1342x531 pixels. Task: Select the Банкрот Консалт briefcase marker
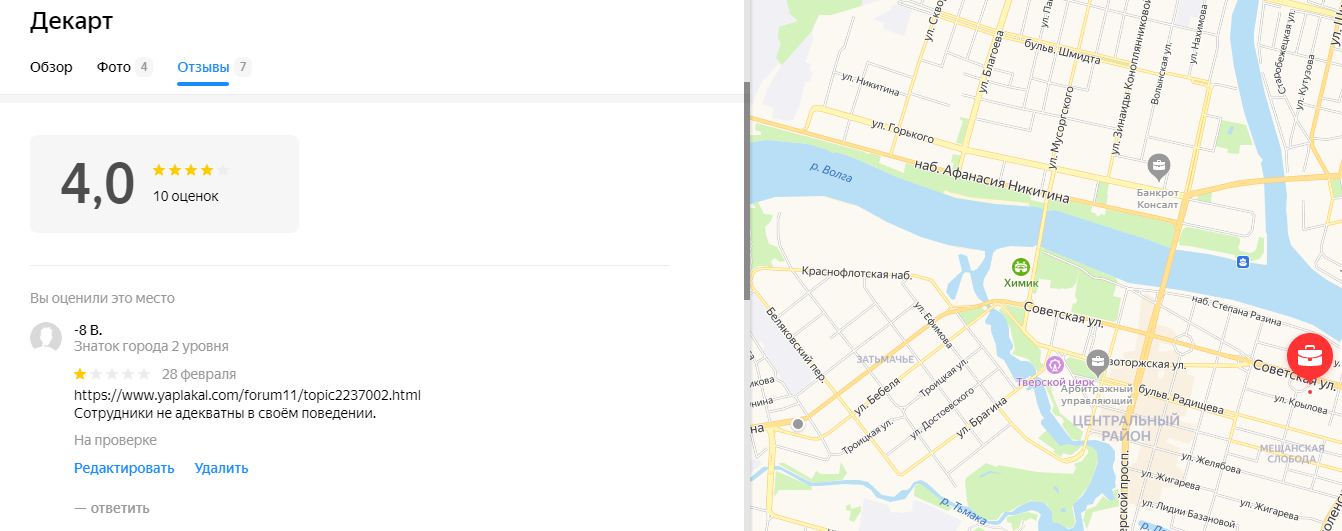[1159, 165]
